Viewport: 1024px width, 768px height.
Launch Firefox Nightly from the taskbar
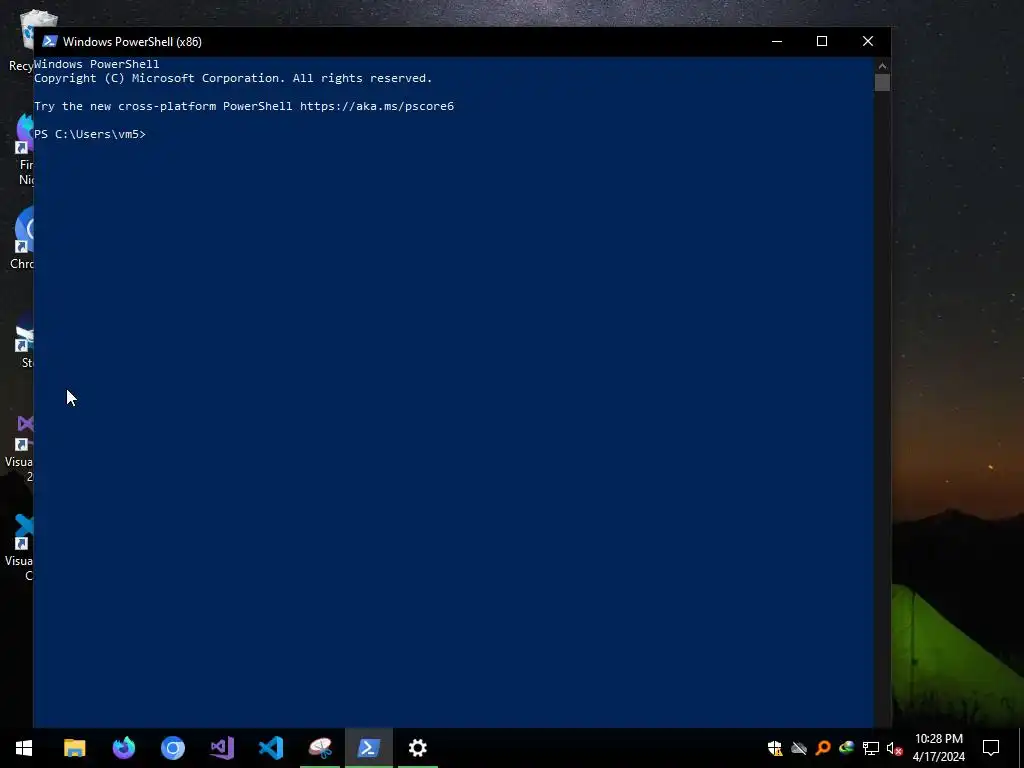[x=123, y=748]
